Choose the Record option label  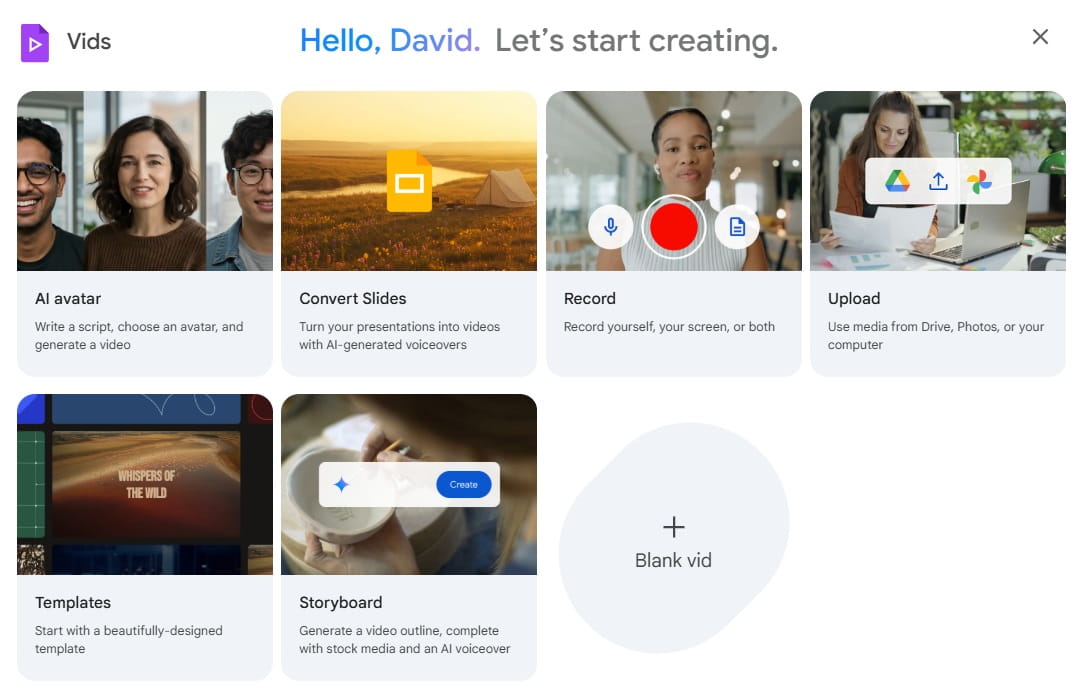[589, 298]
